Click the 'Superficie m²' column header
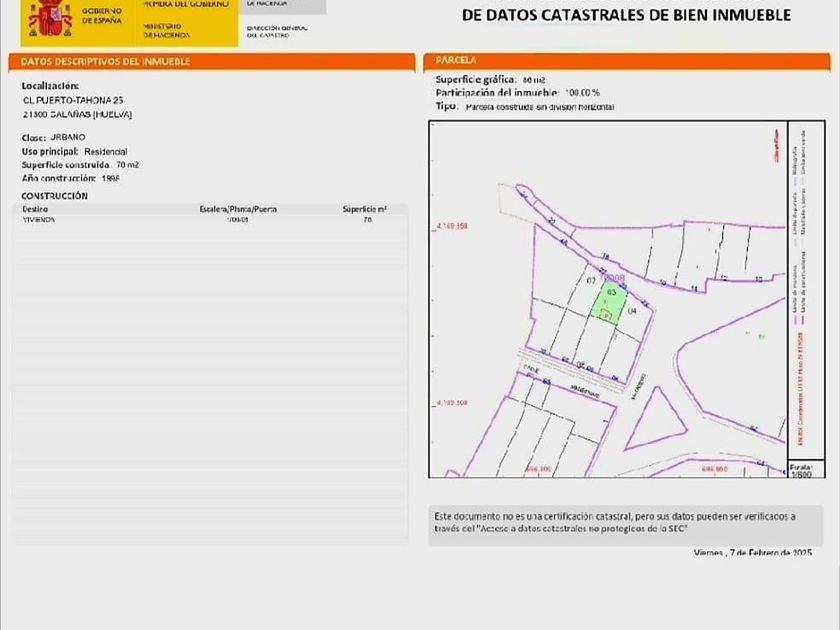840x630 pixels. tap(365, 209)
